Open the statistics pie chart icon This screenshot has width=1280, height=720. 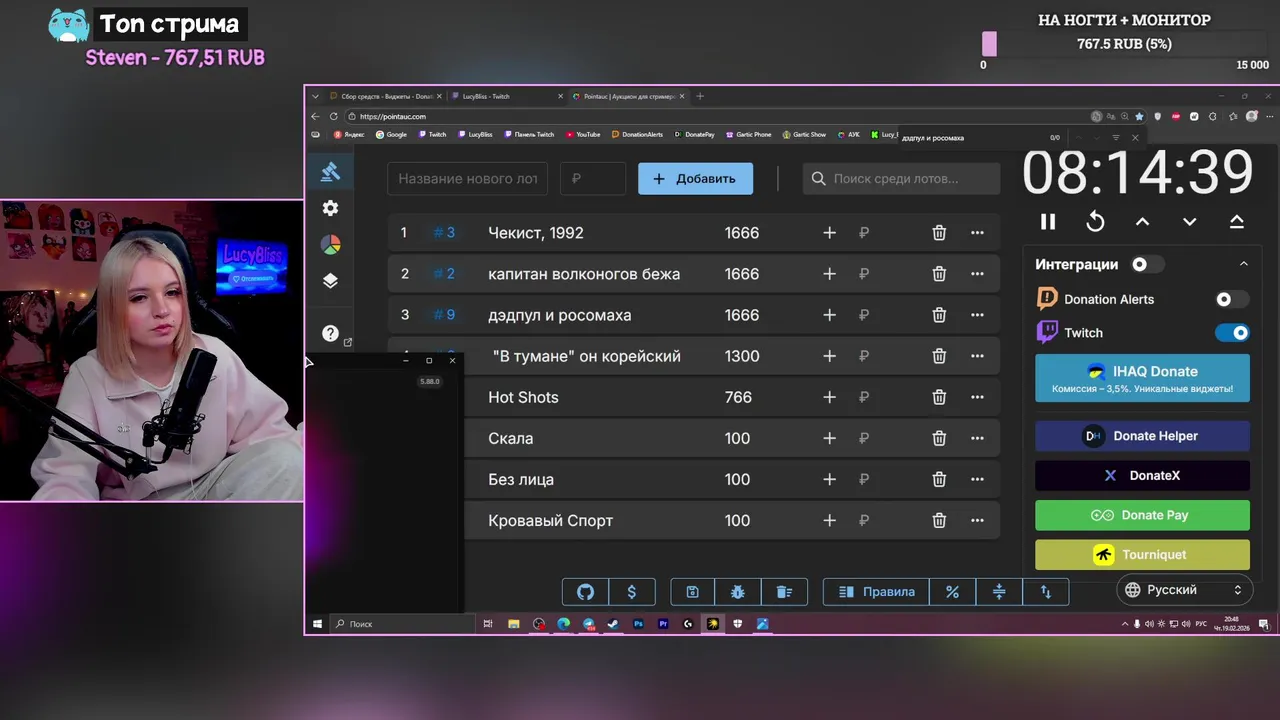click(330, 245)
